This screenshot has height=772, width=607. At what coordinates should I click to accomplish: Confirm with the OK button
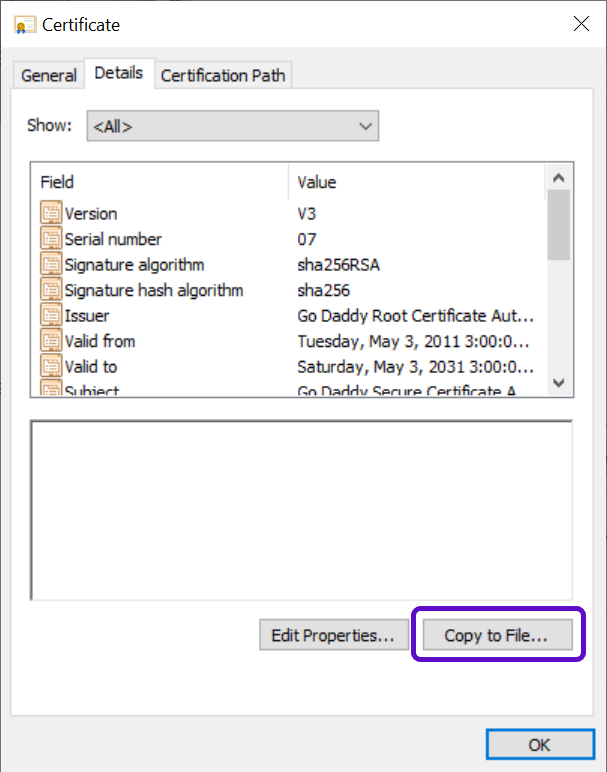tap(539, 745)
